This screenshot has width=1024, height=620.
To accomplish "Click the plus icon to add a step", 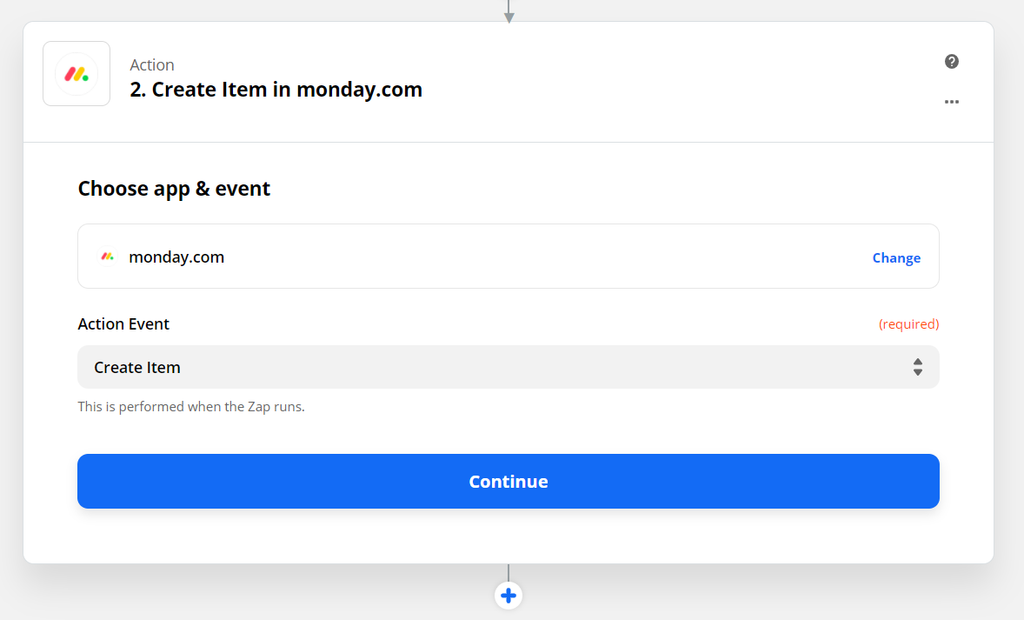I will pos(508,595).
